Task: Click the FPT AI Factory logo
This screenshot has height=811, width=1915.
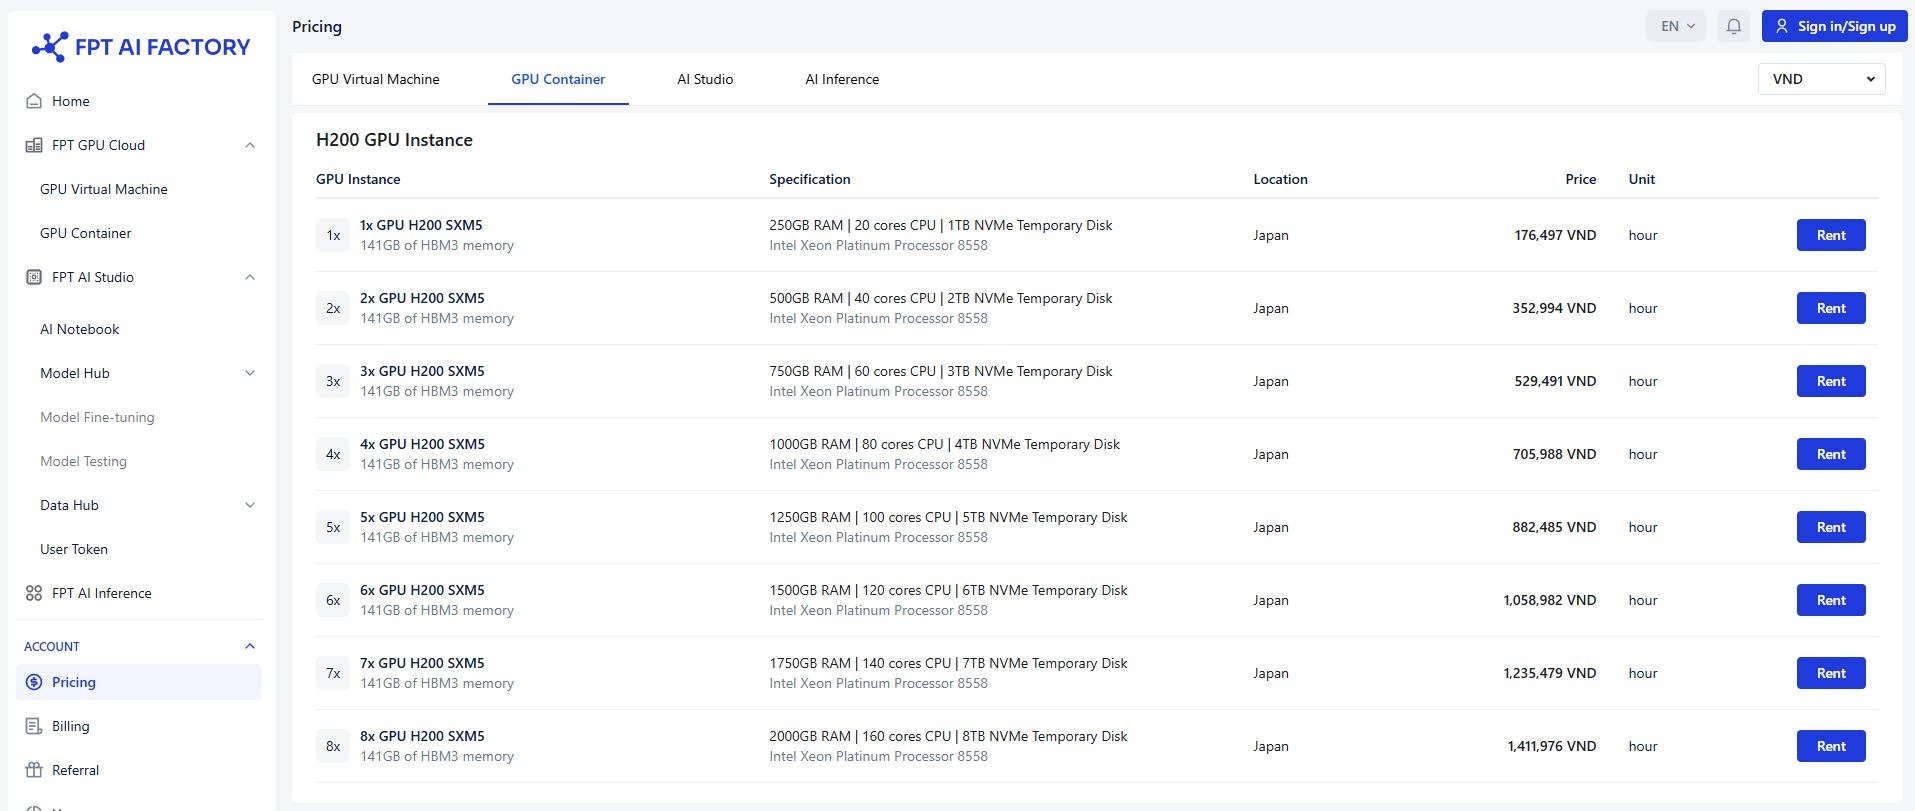Action: [x=140, y=47]
